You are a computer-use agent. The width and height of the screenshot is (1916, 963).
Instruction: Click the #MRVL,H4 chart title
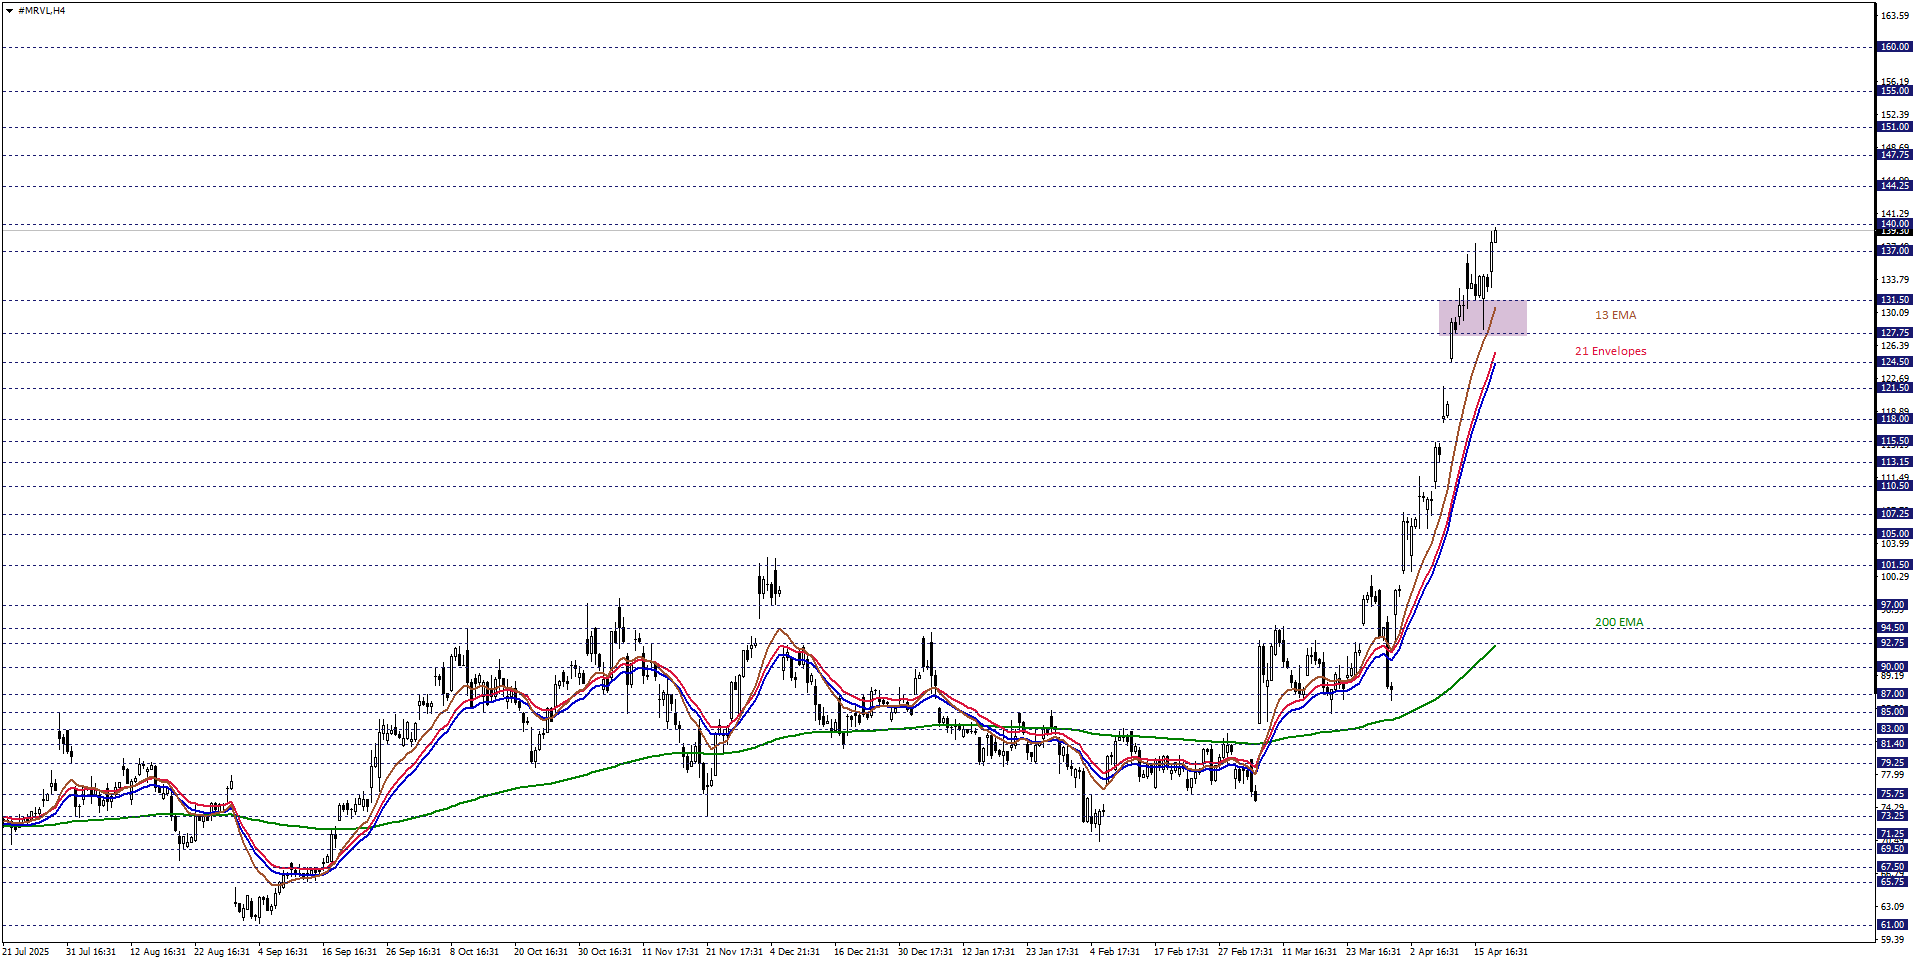(41, 11)
